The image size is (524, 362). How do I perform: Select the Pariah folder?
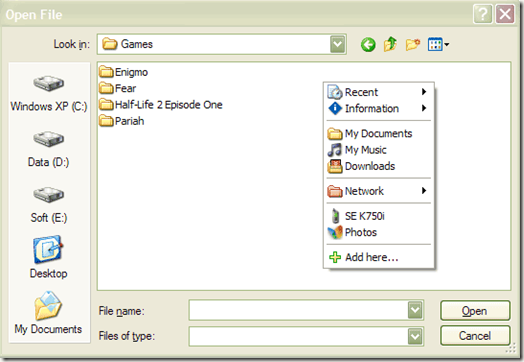pos(122,121)
